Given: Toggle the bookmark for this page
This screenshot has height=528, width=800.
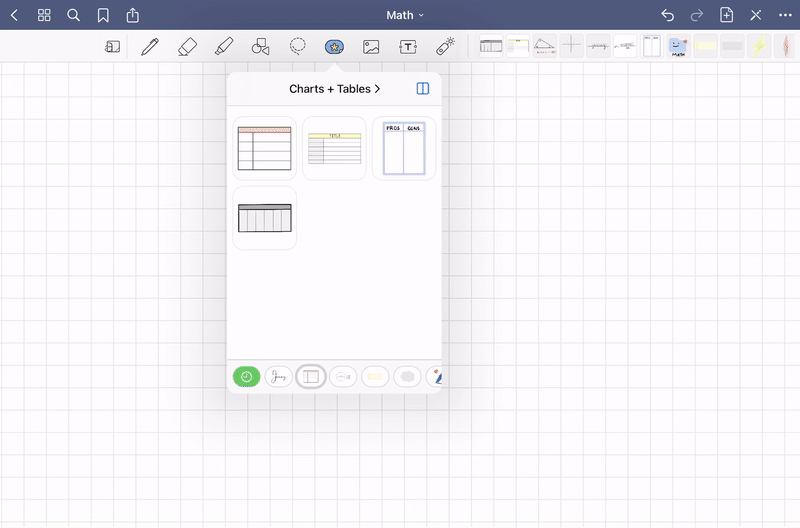Looking at the screenshot, I should click(x=103, y=15).
